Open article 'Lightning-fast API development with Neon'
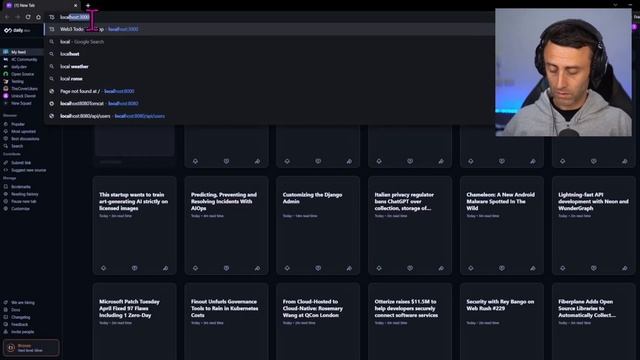Image resolution: width=640 pixels, height=360 pixels. coord(593,201)
